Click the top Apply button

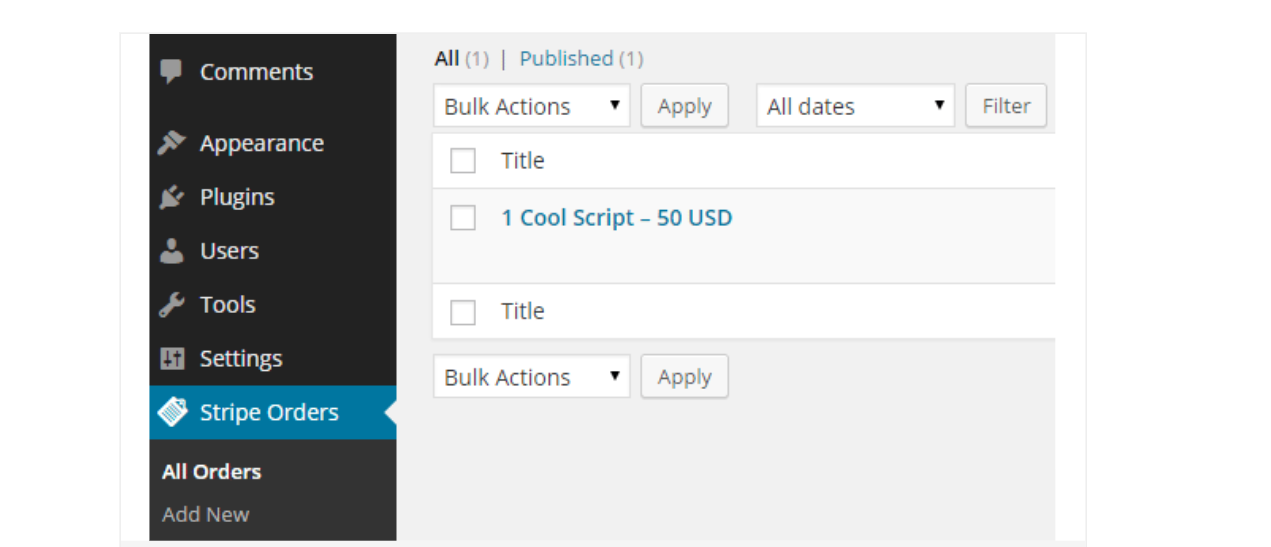(x=684, y=106)
